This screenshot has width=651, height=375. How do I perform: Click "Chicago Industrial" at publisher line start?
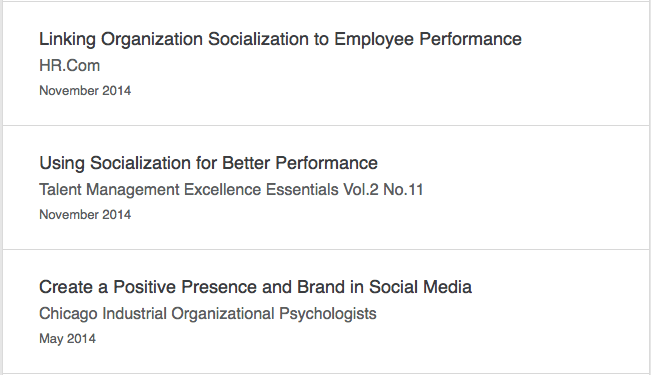[103, 314]
